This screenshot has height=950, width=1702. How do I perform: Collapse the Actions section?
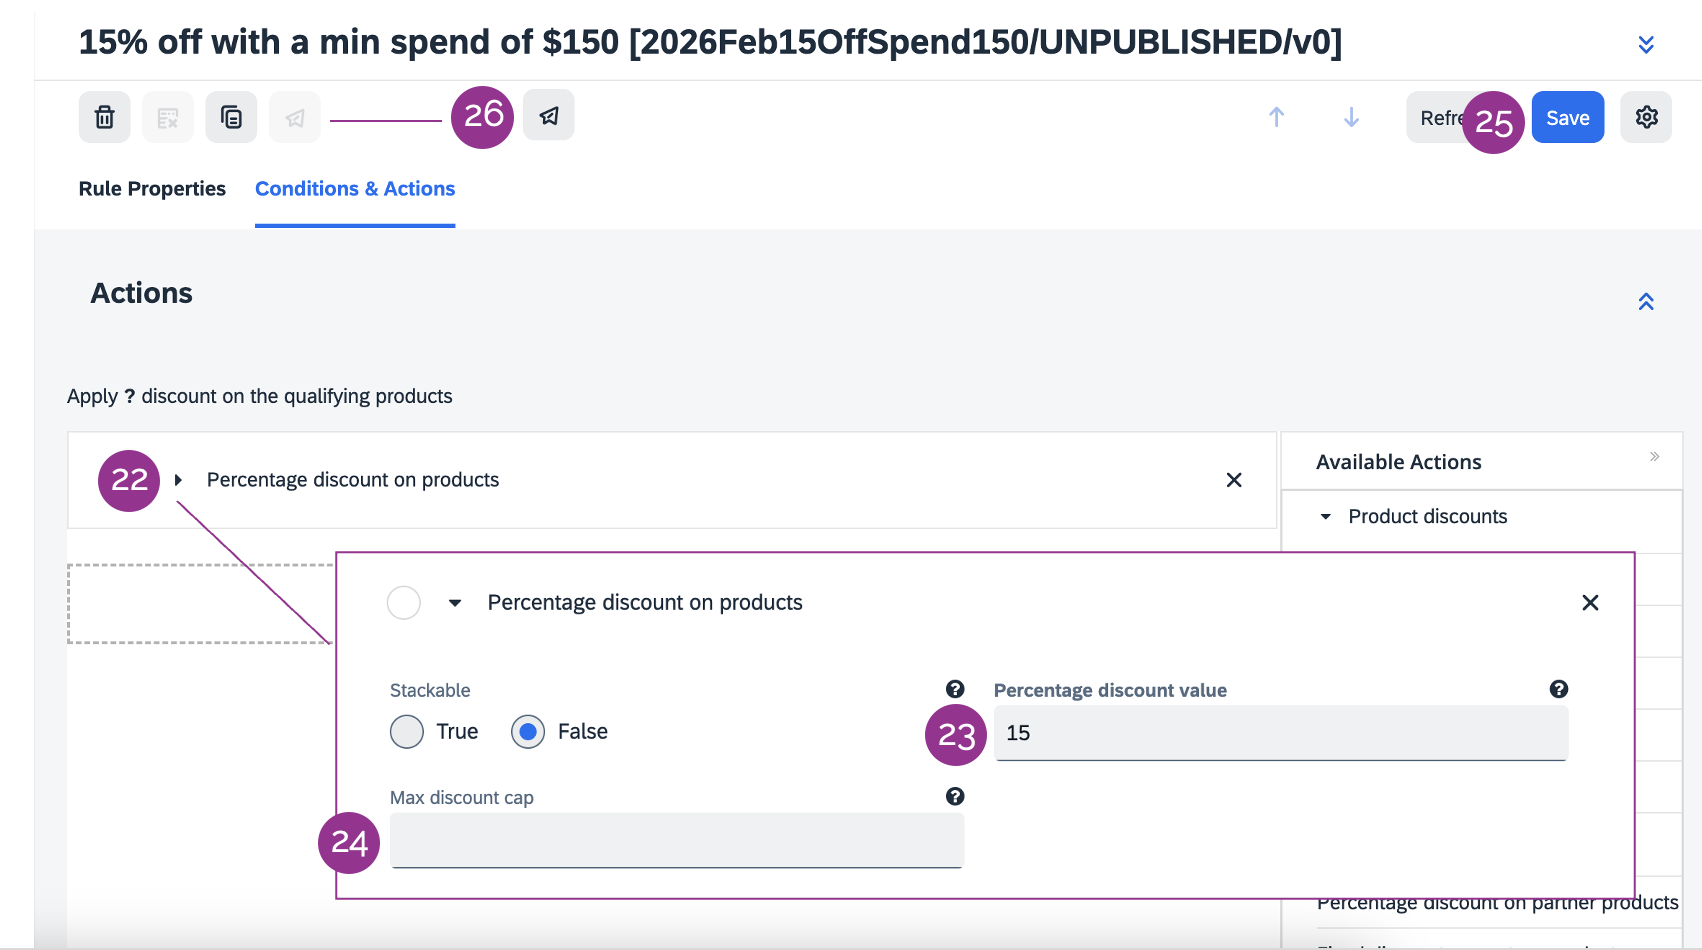tap(1646, 301)
